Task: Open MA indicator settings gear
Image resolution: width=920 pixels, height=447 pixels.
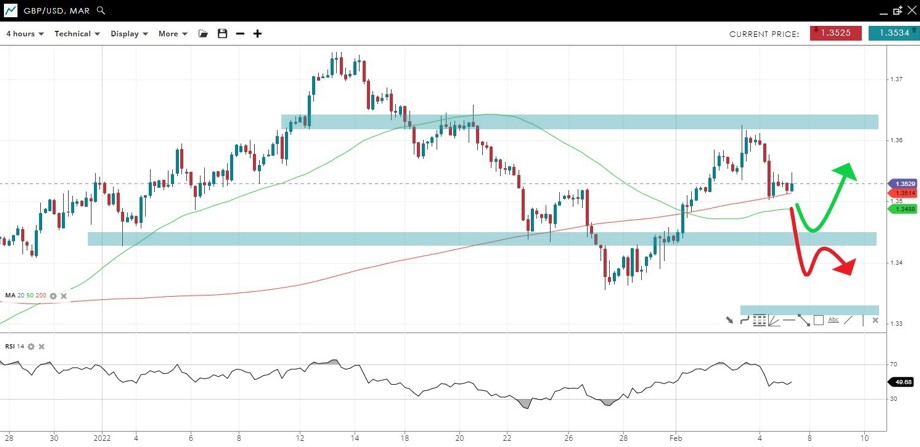Action: tap(53, 296)
